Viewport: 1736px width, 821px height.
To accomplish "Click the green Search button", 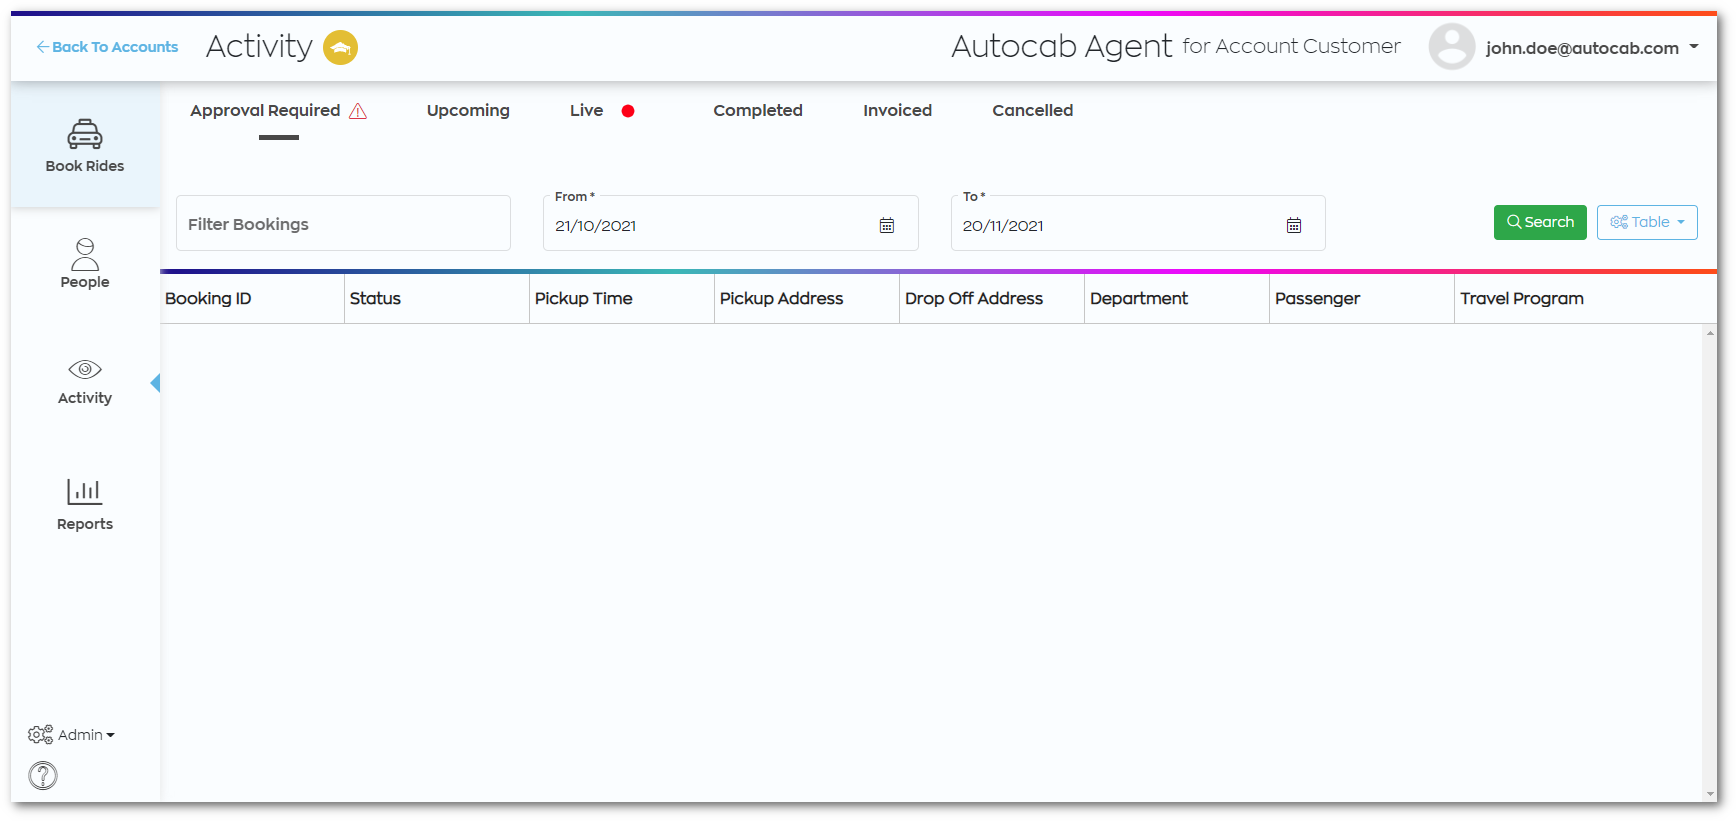I will point(1540,222).
